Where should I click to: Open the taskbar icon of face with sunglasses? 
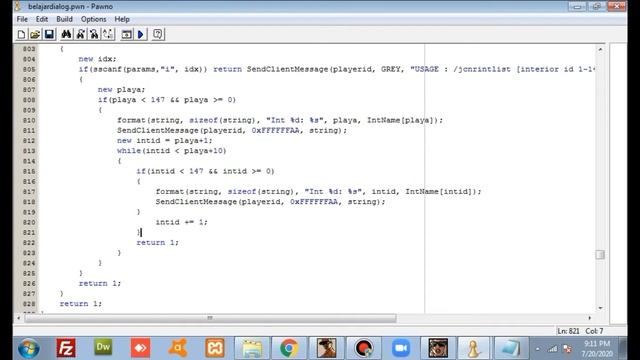pyautogui.click(x=438, y=348)
